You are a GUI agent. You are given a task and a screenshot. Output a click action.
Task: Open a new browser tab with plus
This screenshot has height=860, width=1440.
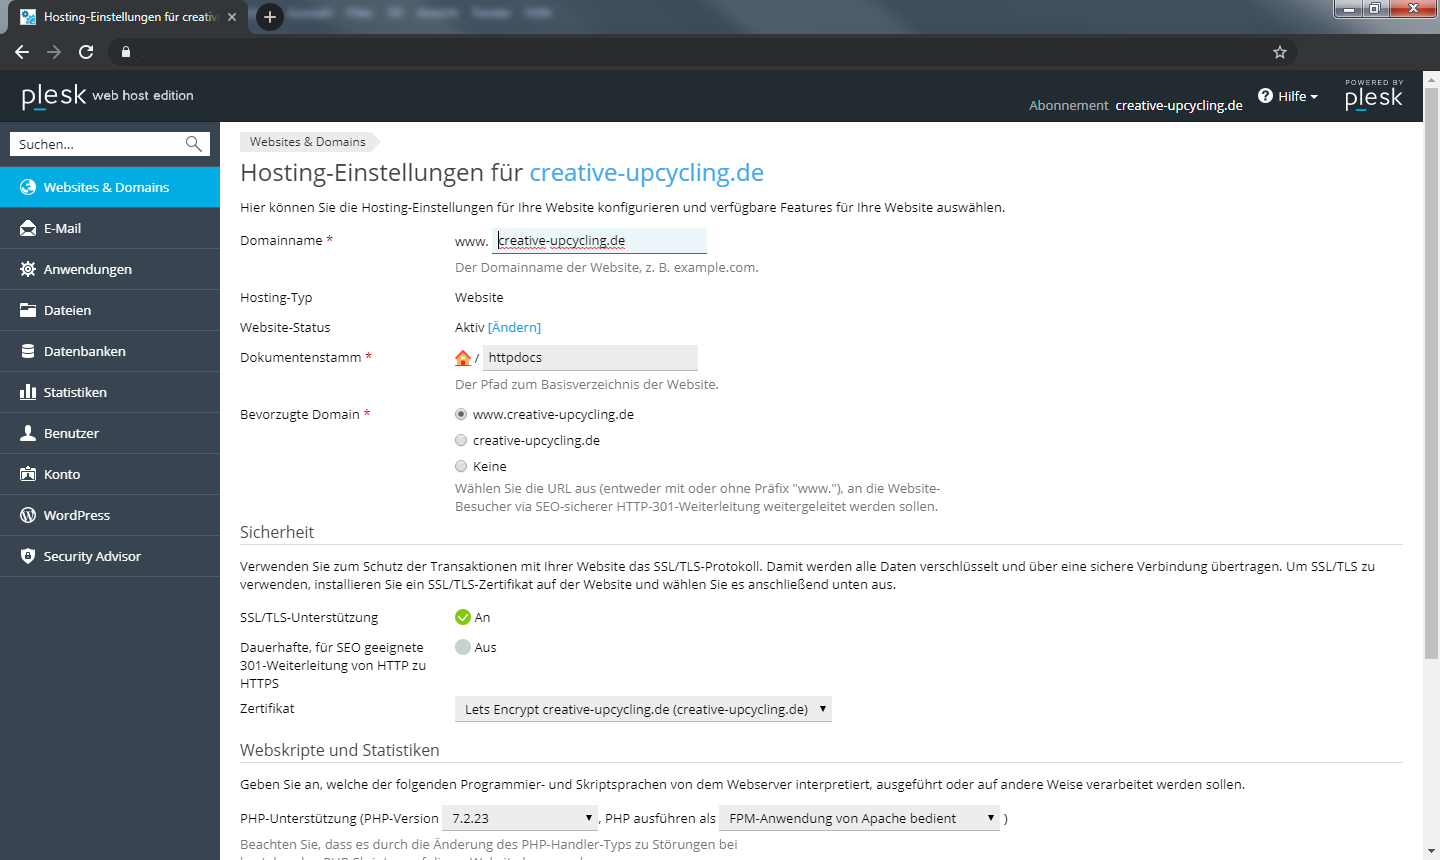(270, 17)
